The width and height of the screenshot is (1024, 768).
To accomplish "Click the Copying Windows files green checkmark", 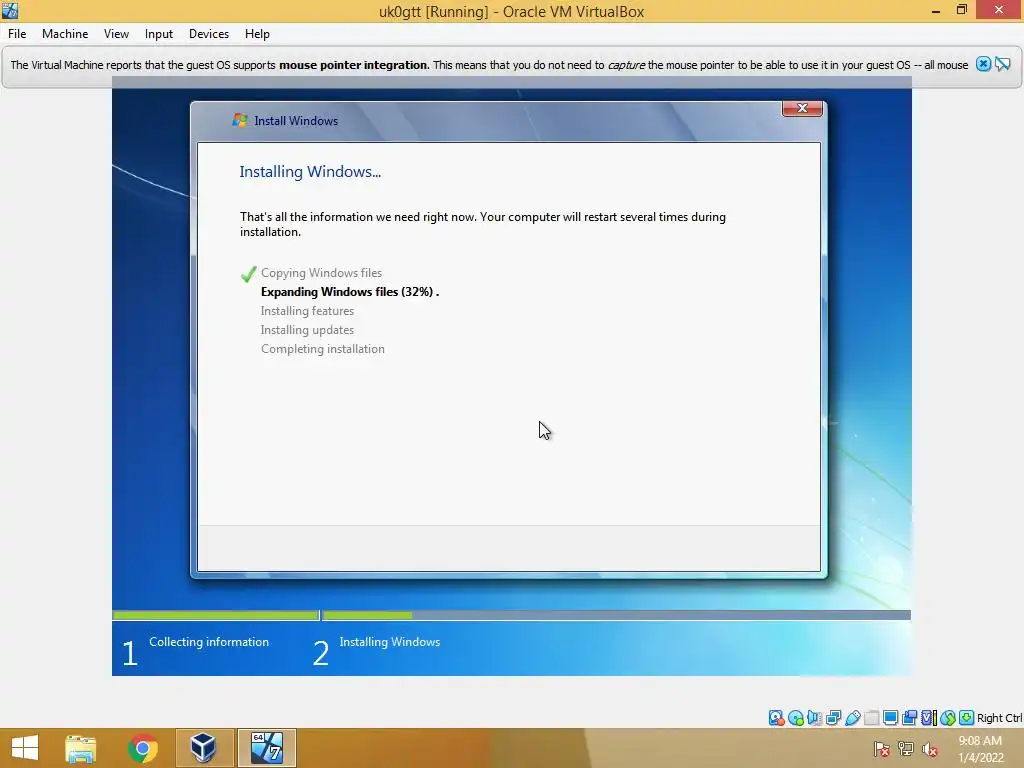I will [x=248, y=274].
